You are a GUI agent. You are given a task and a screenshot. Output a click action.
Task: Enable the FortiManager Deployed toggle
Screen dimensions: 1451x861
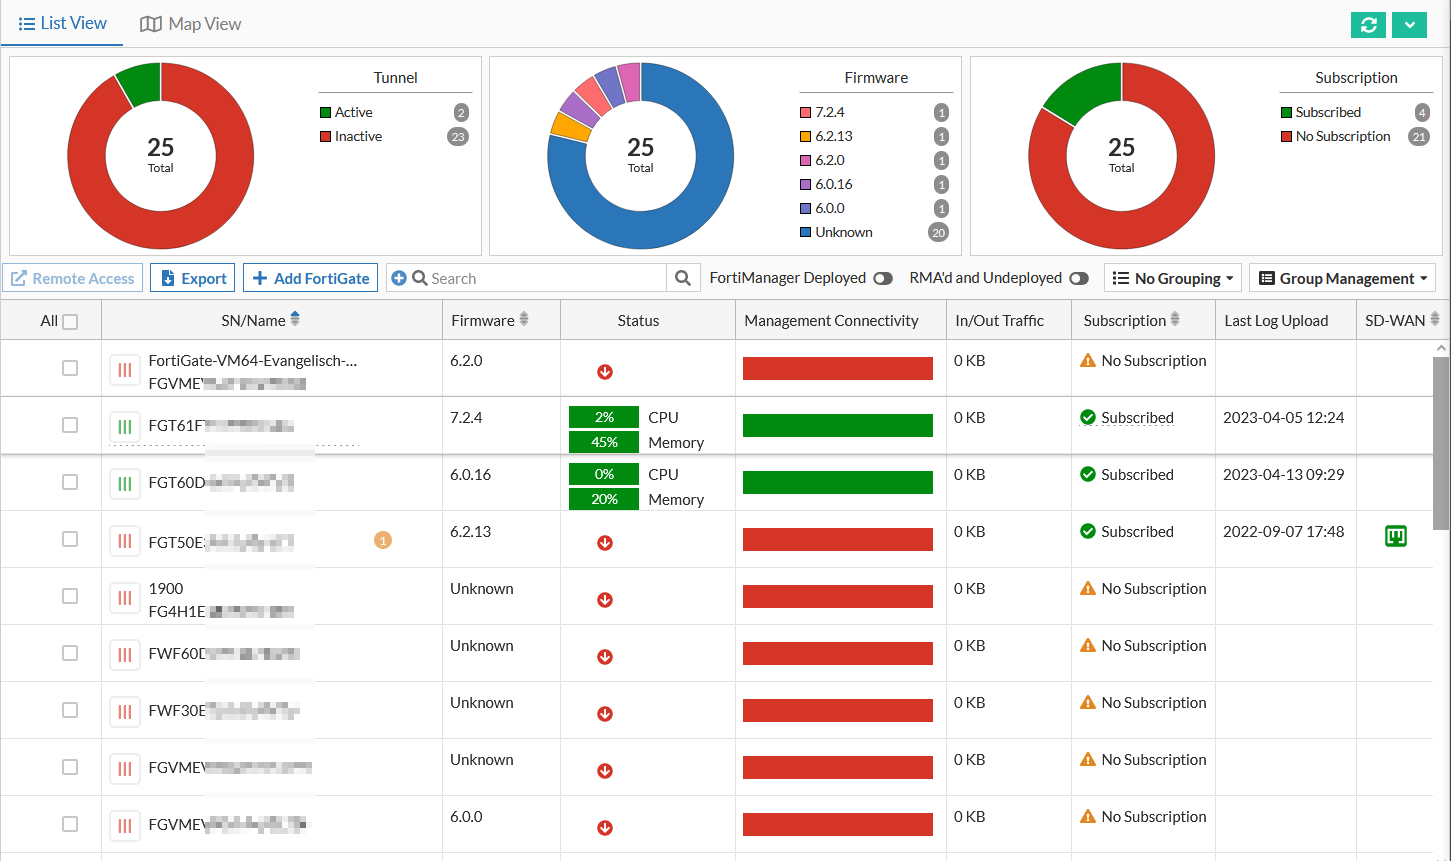pos(882,278)
